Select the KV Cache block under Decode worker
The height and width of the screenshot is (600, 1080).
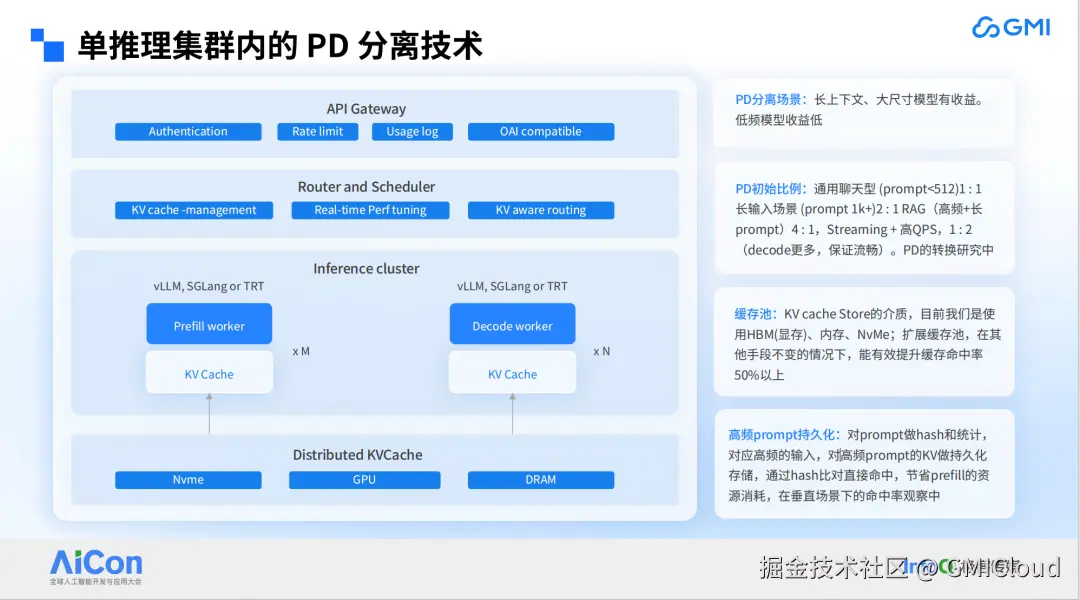point(512,371)
